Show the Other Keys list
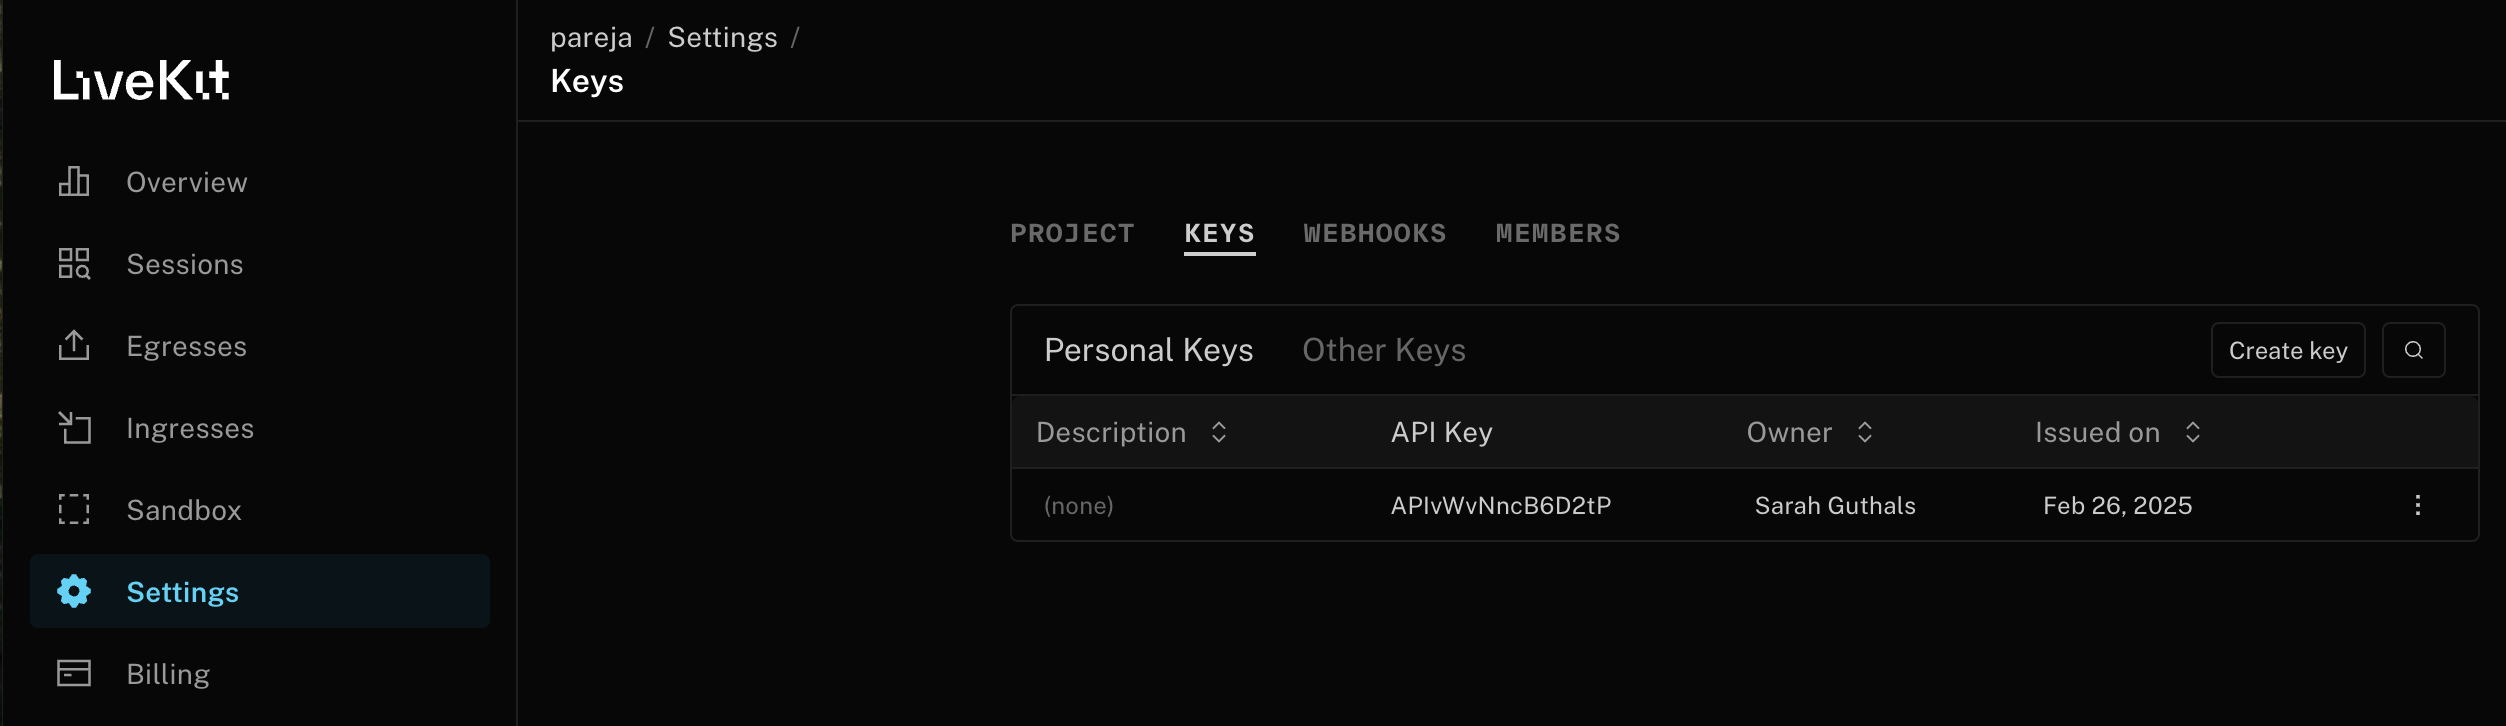Viewport: 2506px width, 726px height. point(1384,350)
